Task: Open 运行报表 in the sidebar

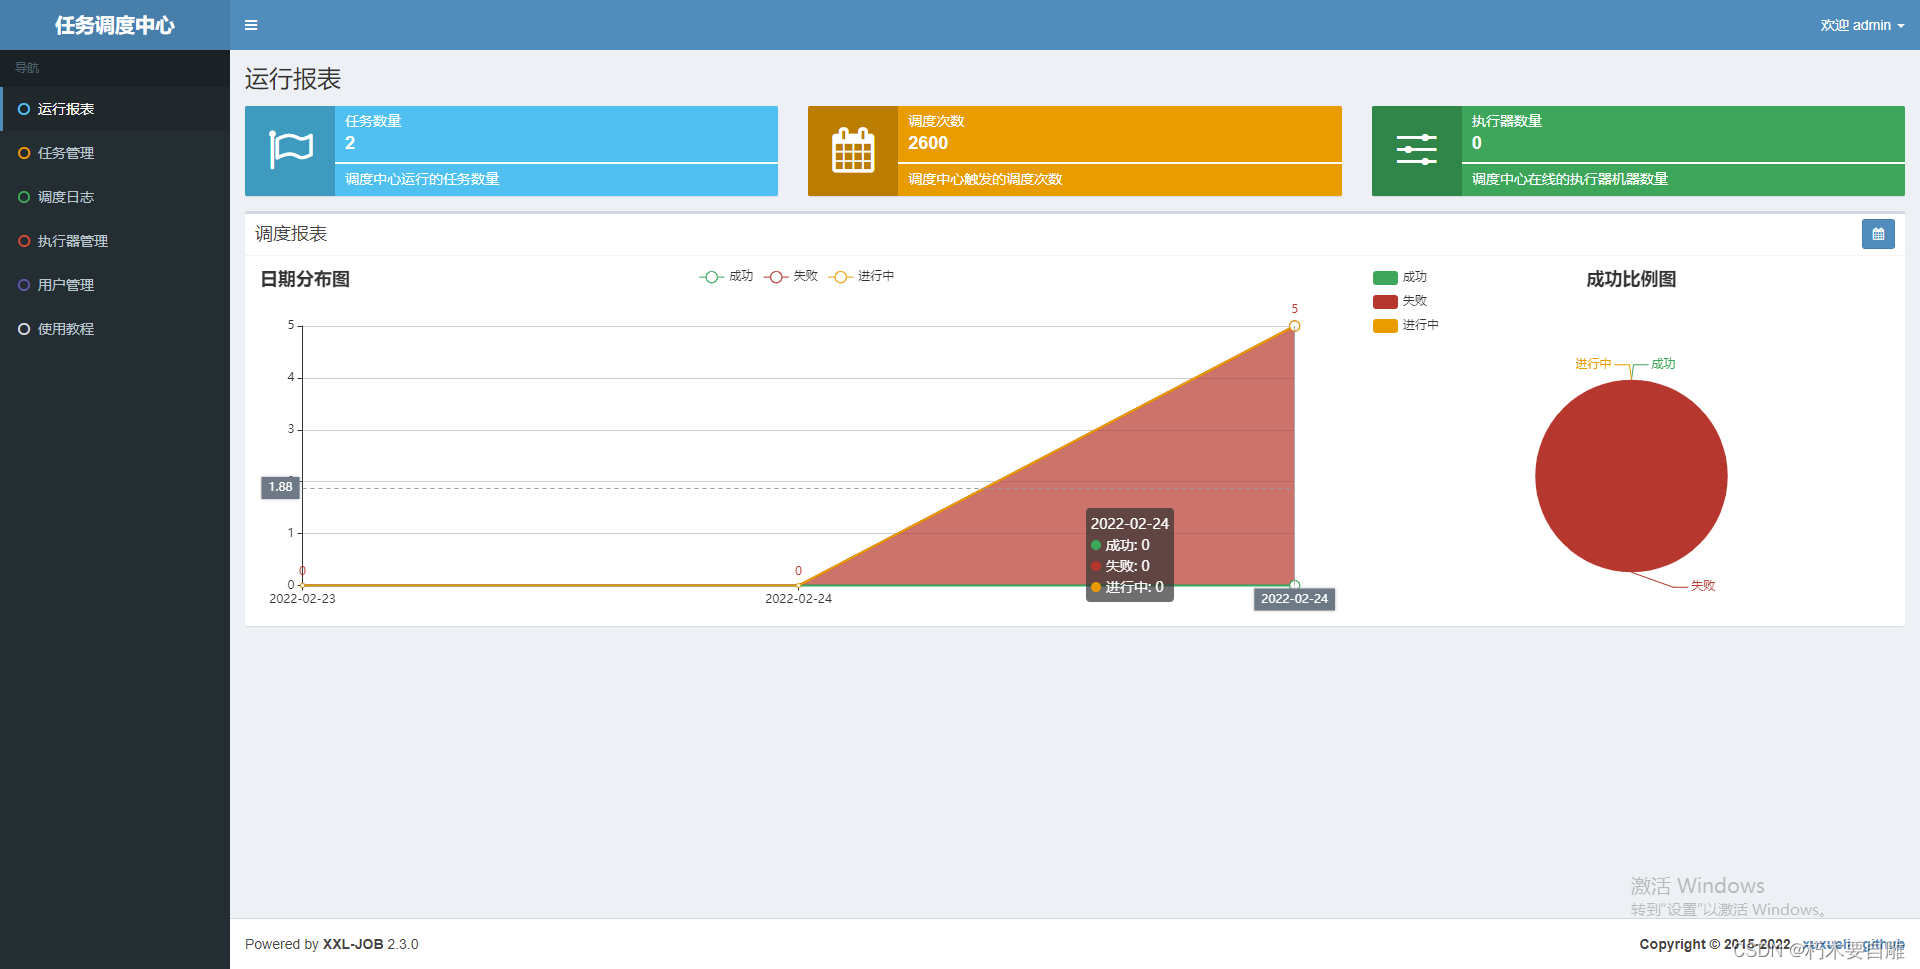Action: tap(115, 109)
